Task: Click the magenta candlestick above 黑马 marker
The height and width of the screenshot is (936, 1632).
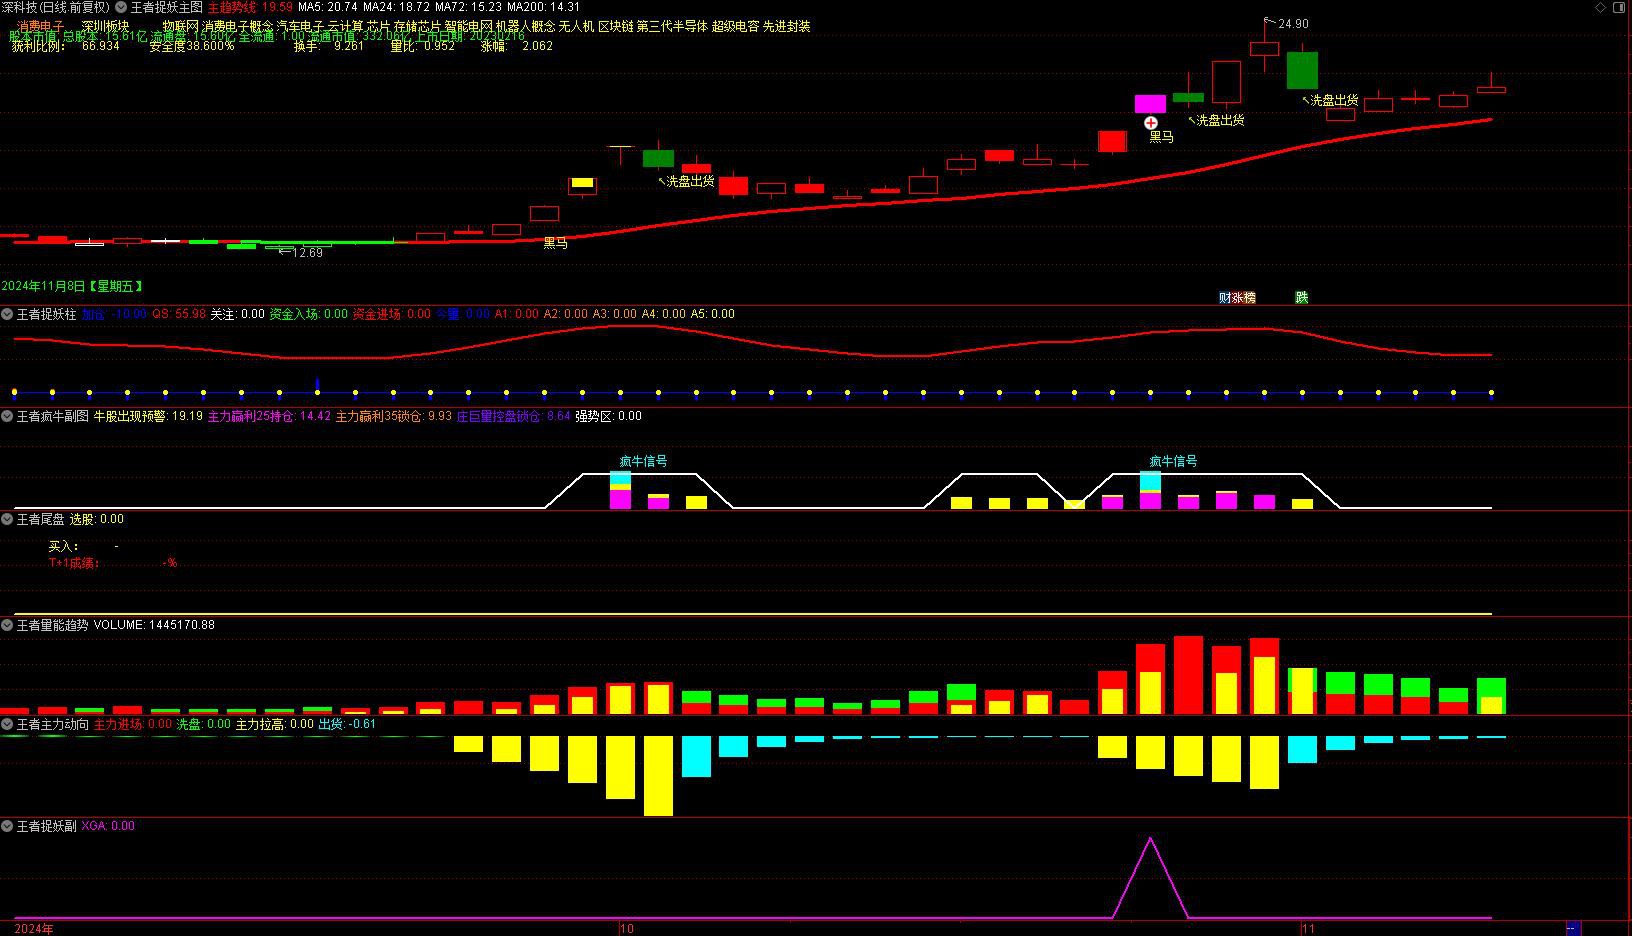Action: coord(1150,104)
